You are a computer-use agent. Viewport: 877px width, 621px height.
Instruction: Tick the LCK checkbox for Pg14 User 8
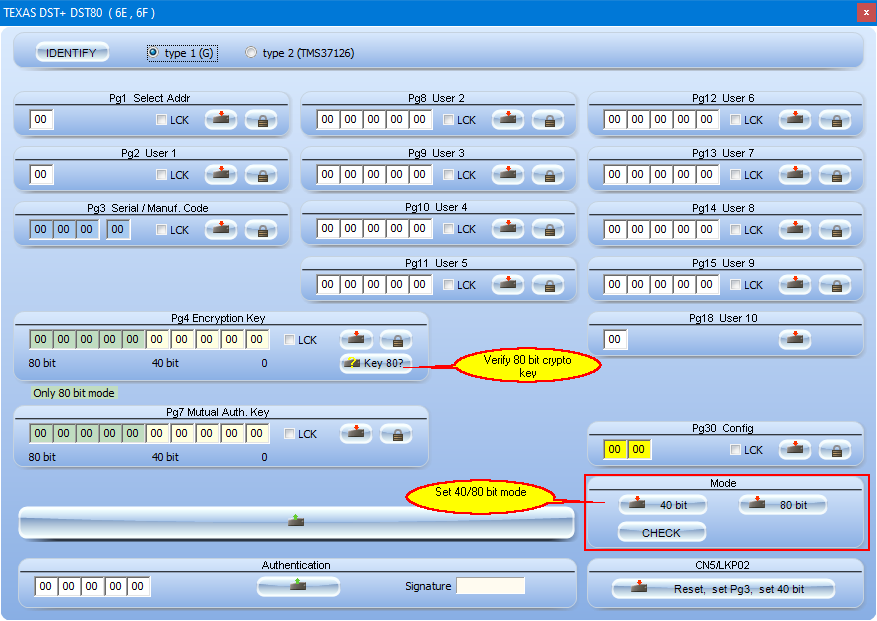pos(735,229)
